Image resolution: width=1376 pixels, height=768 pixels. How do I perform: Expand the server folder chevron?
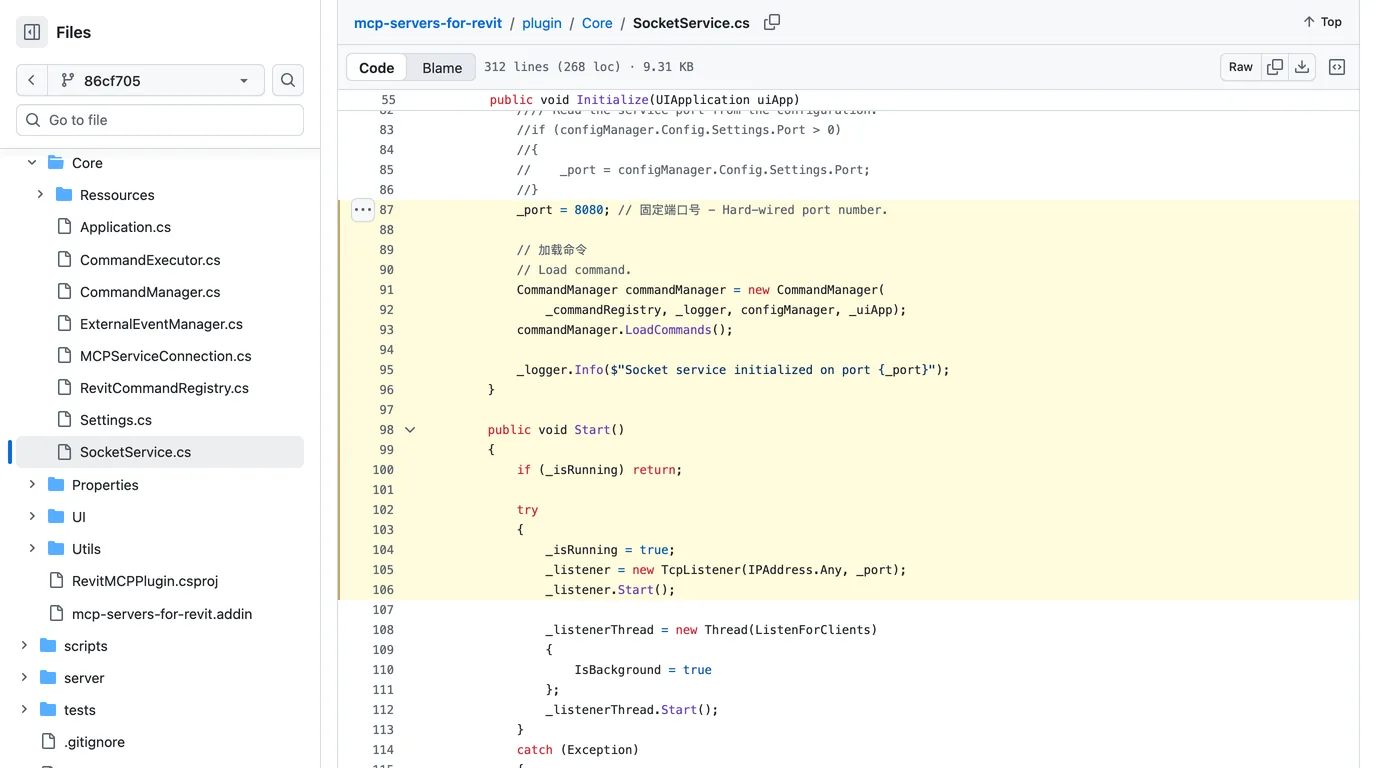coord(24,677)
